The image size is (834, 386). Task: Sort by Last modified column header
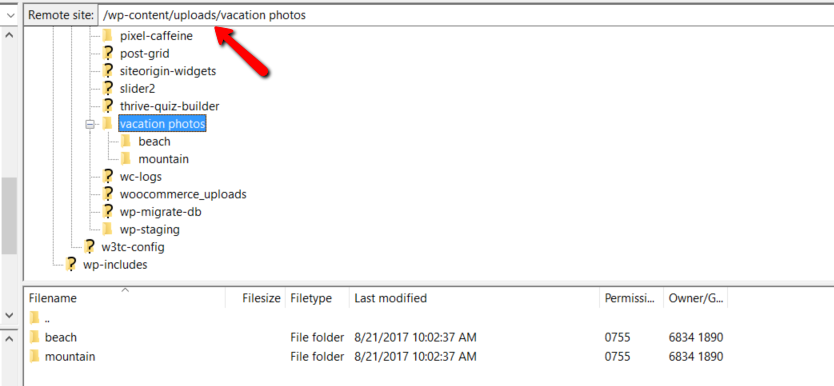point(474,298)
